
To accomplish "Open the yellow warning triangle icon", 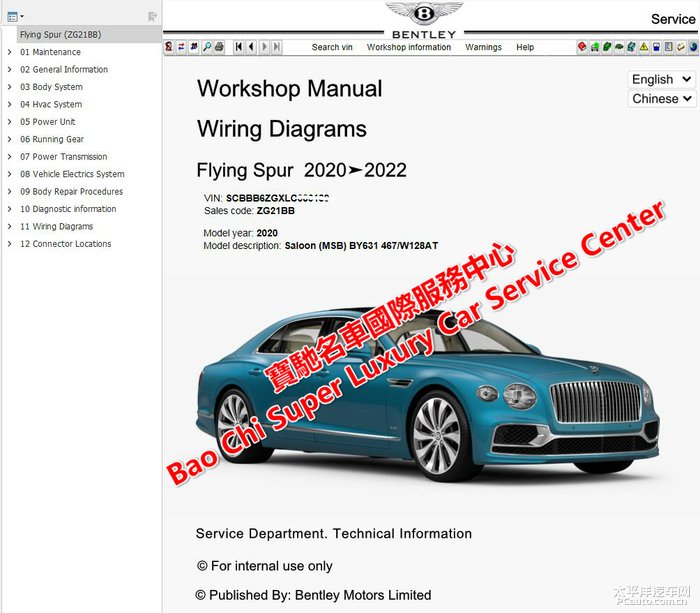I will pyautogui.click(x=644, y=46).
